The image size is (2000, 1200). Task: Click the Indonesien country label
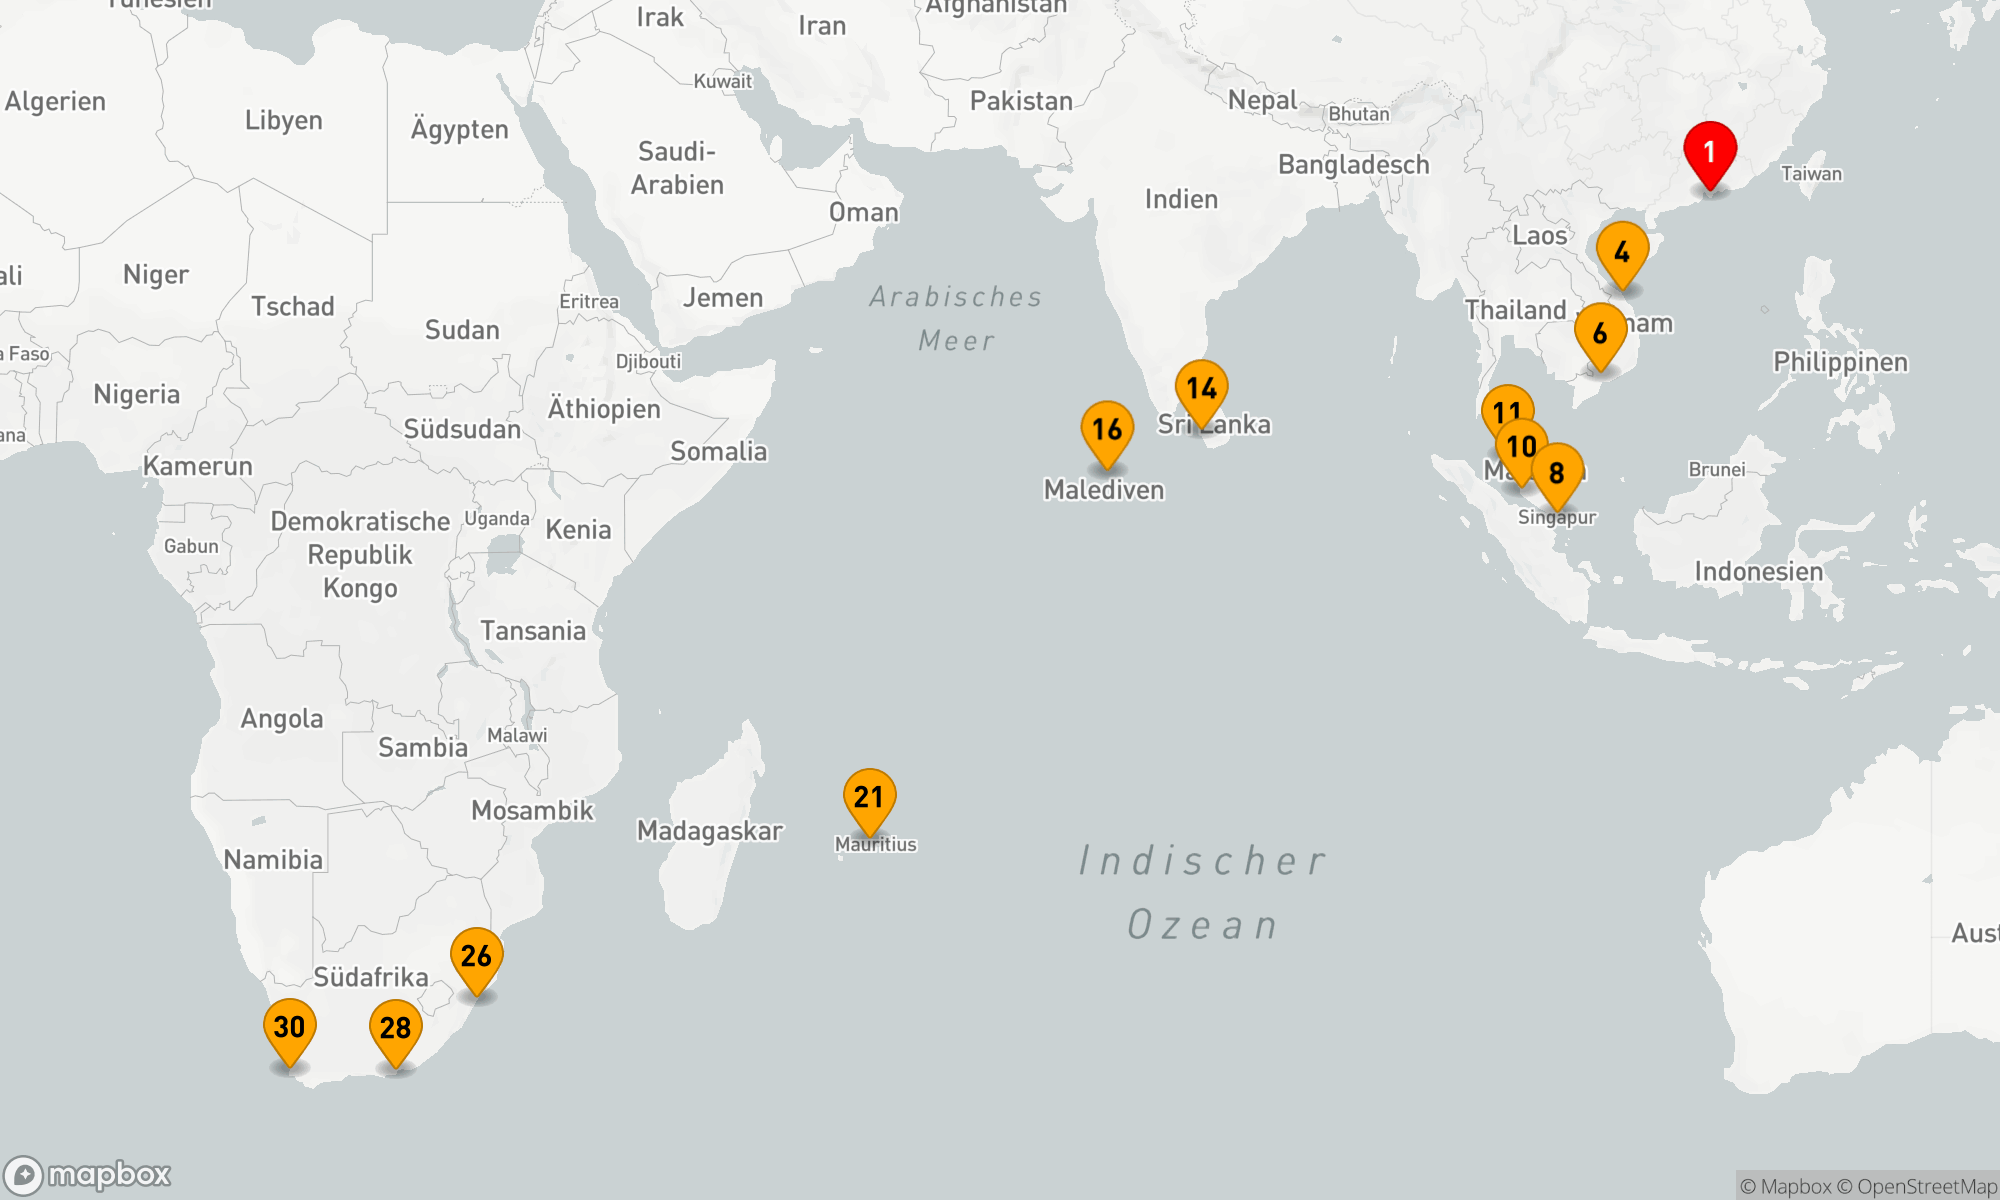pos(1758,572)
